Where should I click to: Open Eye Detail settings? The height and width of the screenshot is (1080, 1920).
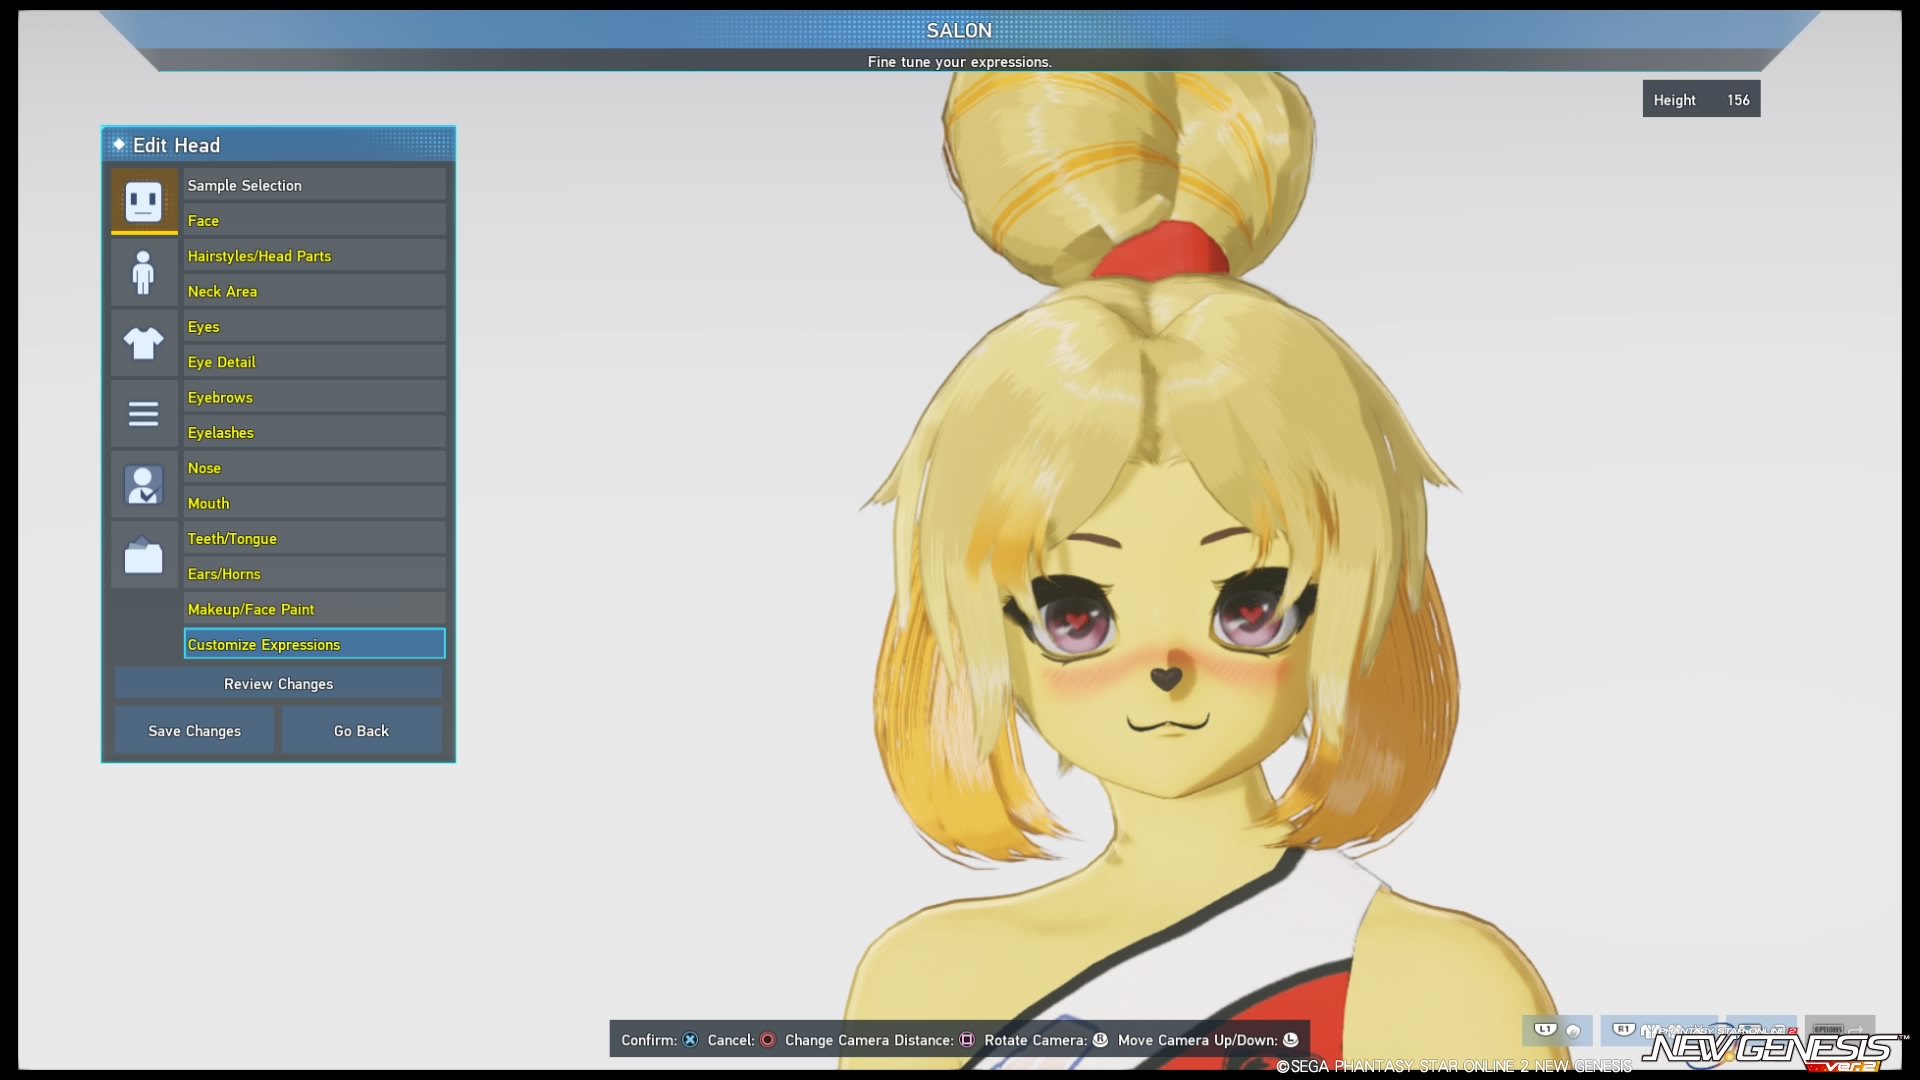[x=314, y=362]
